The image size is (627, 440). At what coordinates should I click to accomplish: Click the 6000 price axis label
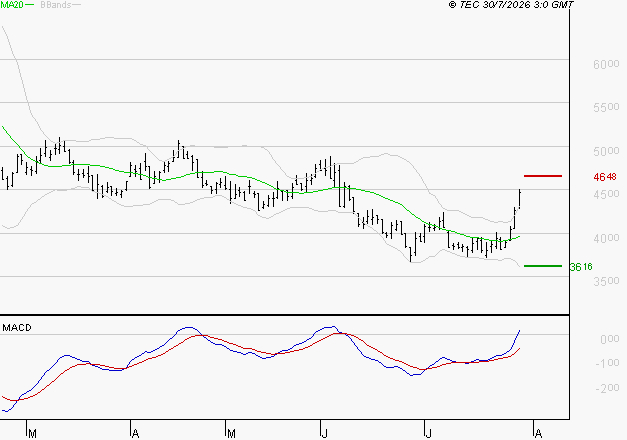pos(606,64)
